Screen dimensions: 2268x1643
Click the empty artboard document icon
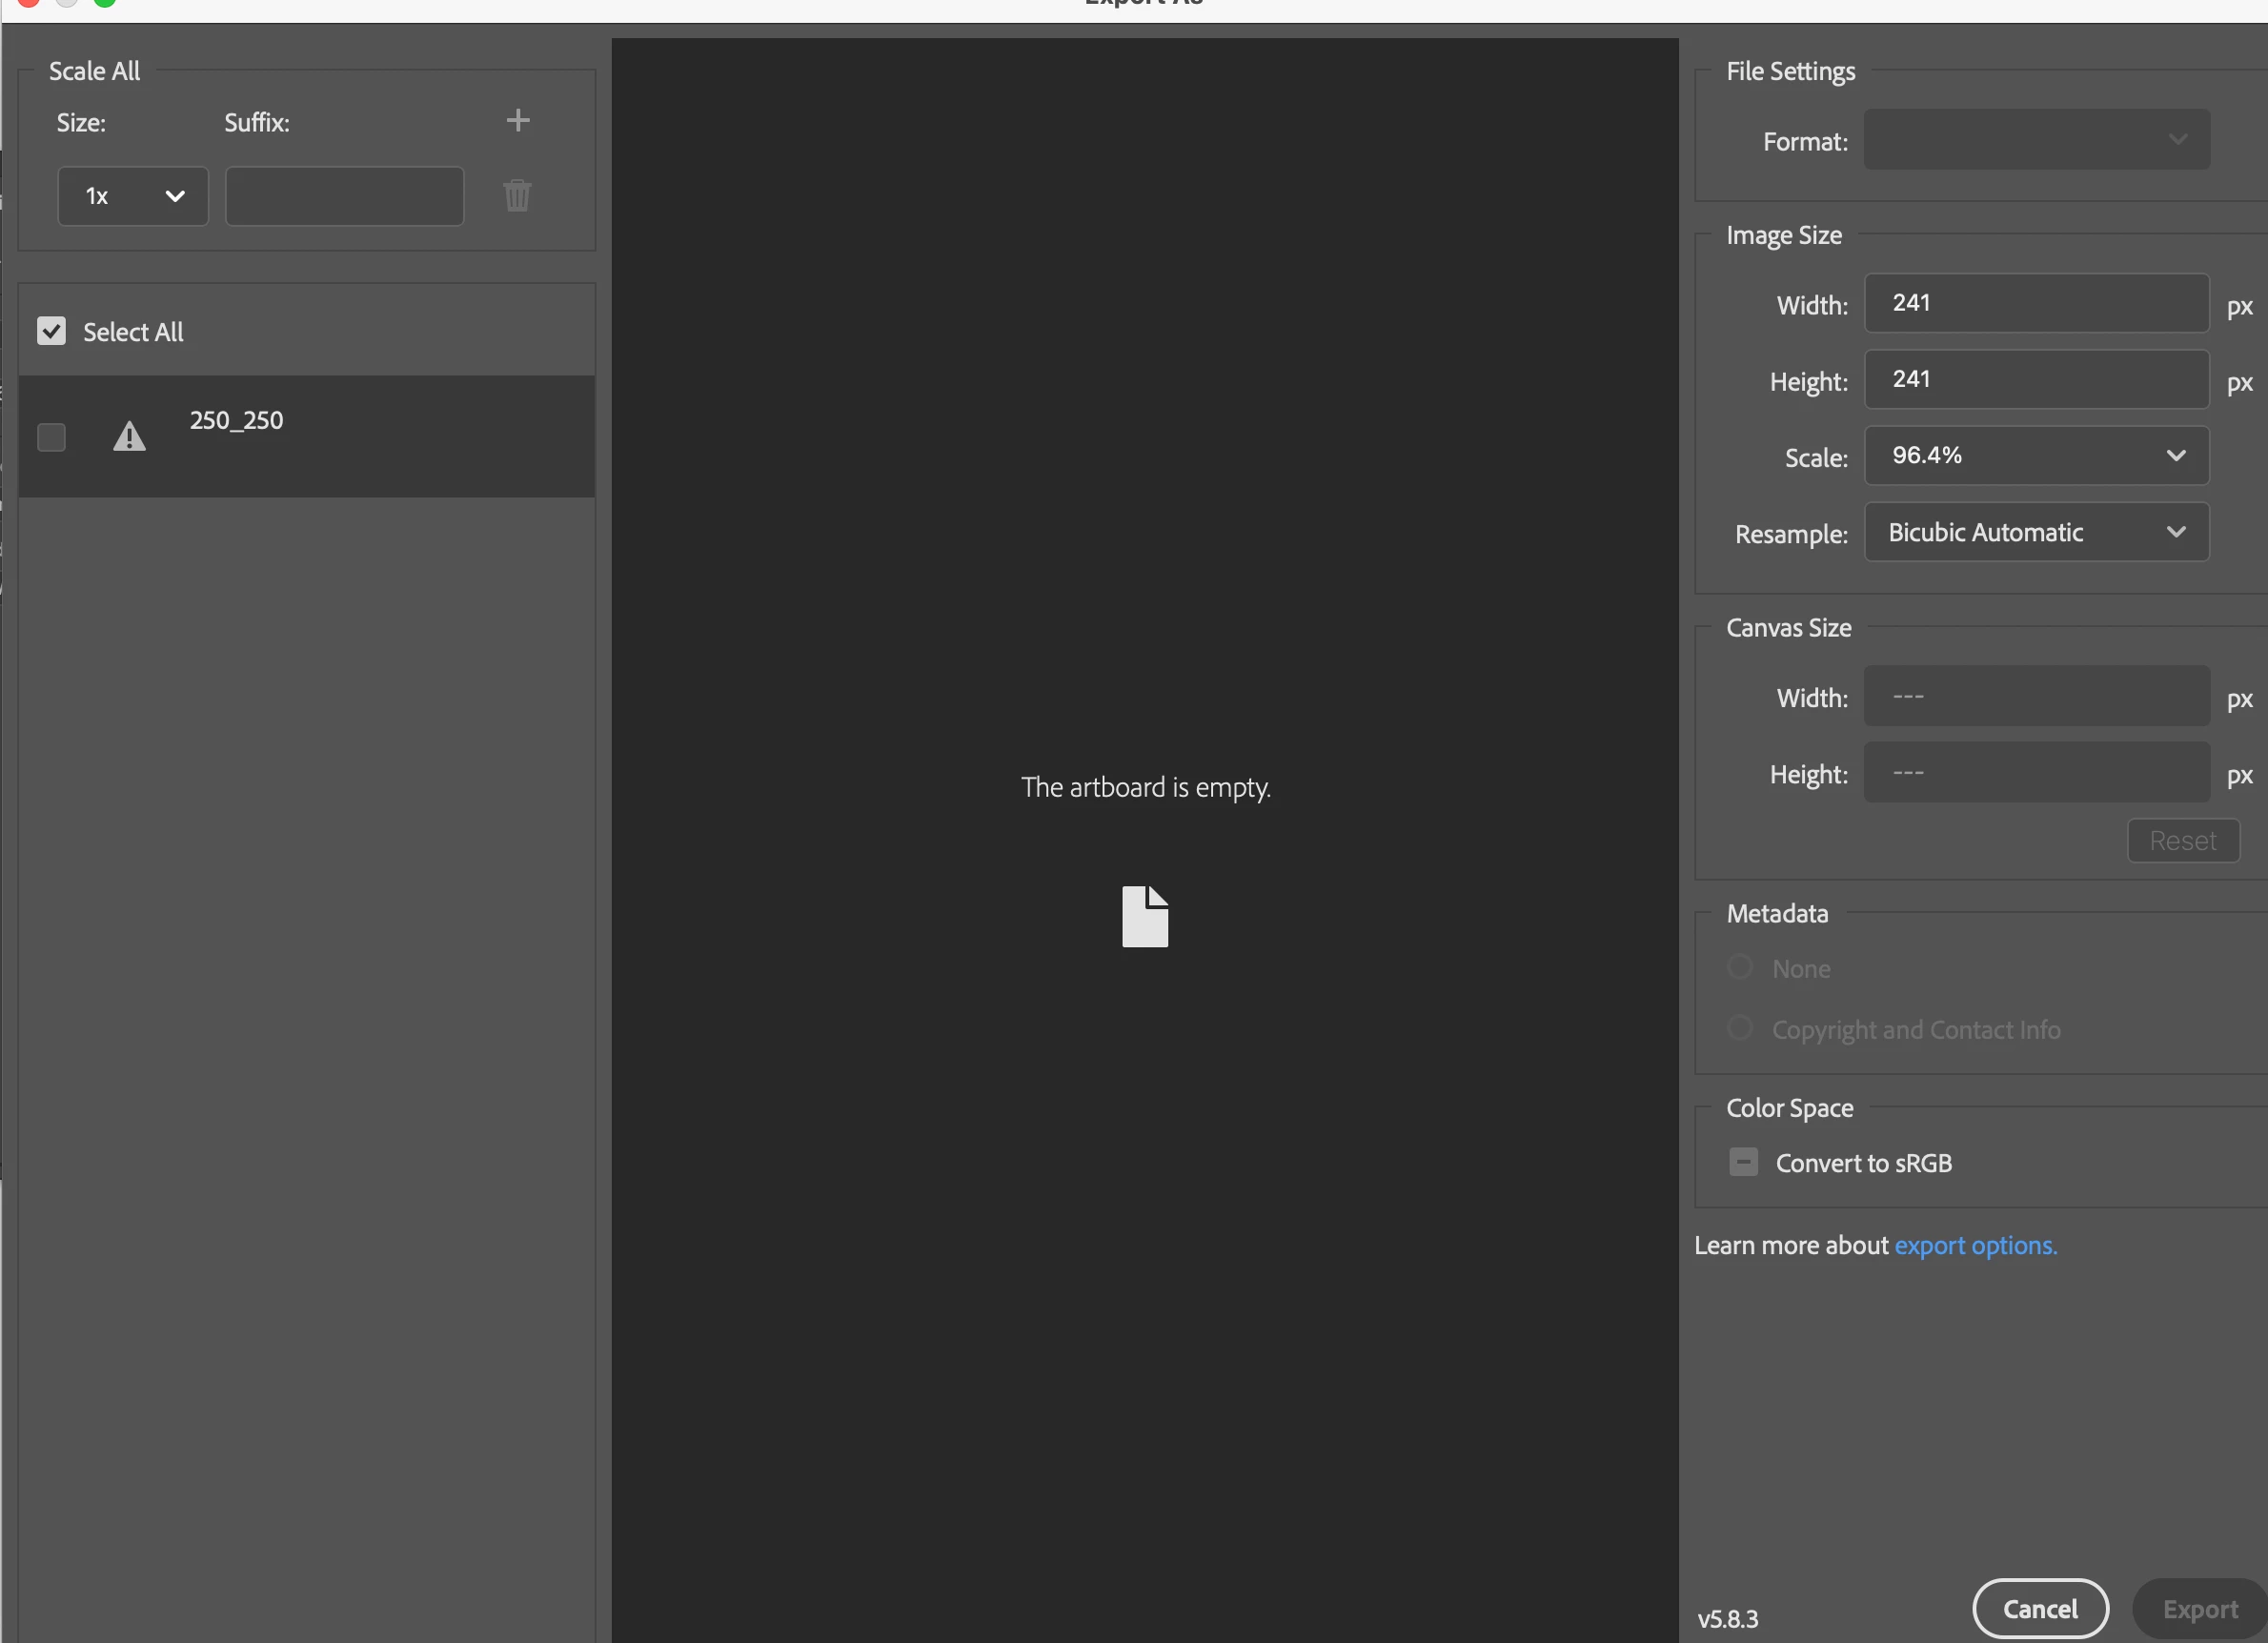(x=1144, y=916)
